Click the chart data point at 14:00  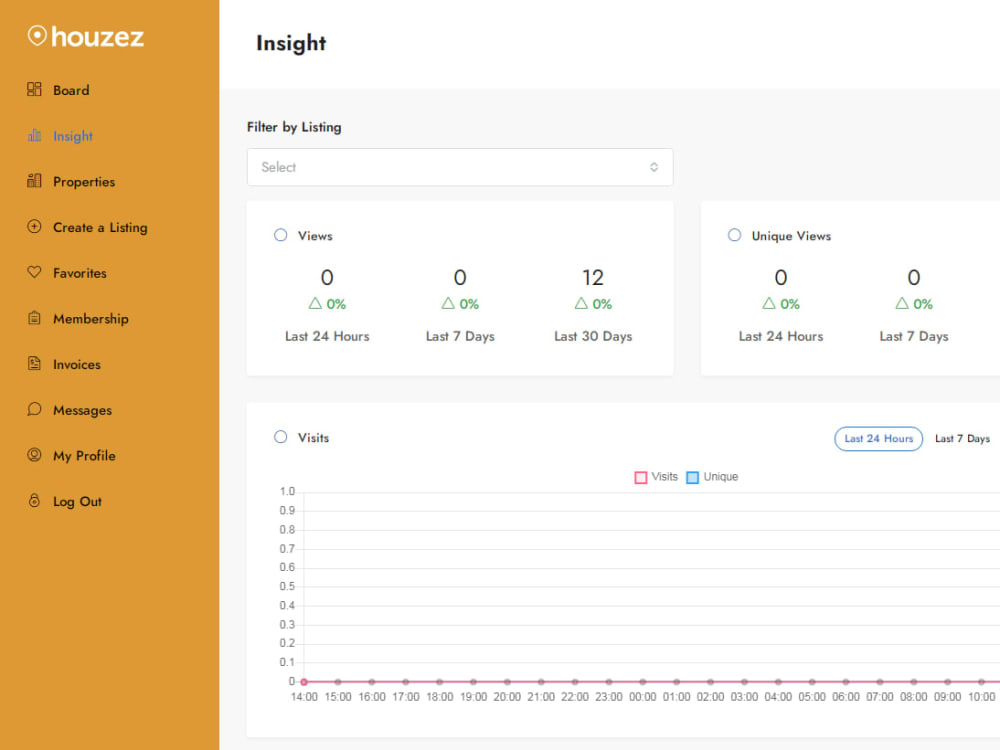304,682
